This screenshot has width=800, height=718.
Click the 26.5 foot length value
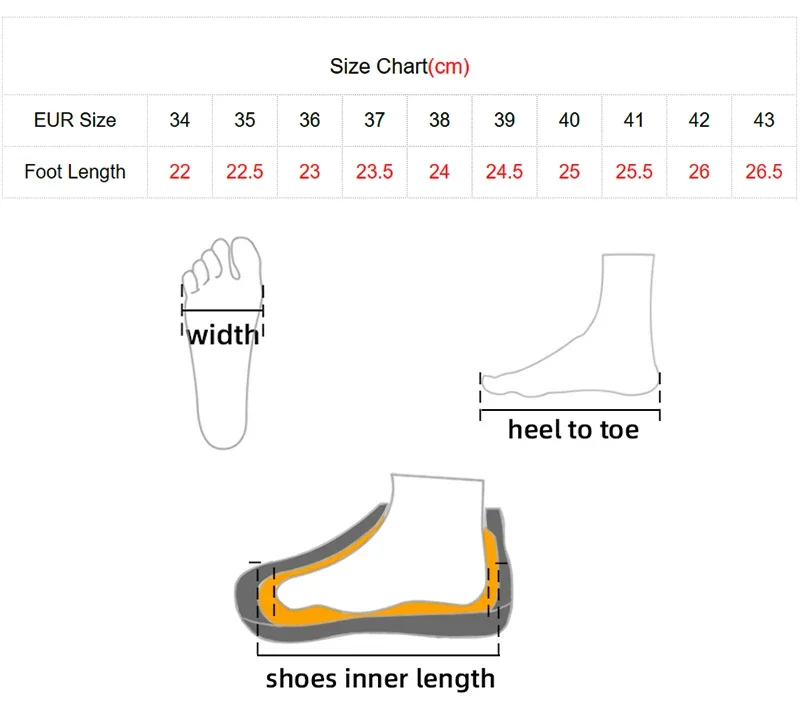coord(764,172)
